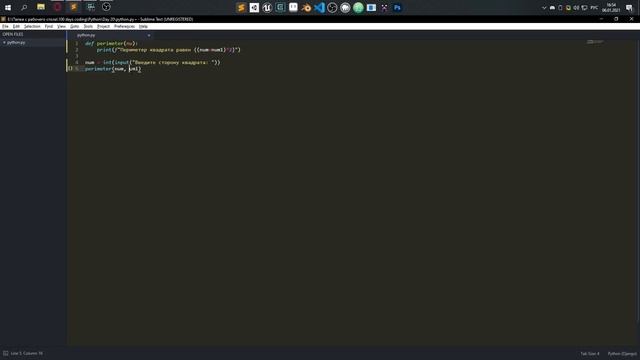Open Windows search from the taskbar
This screenshot has height=360, width=640.
click(24, 7)
